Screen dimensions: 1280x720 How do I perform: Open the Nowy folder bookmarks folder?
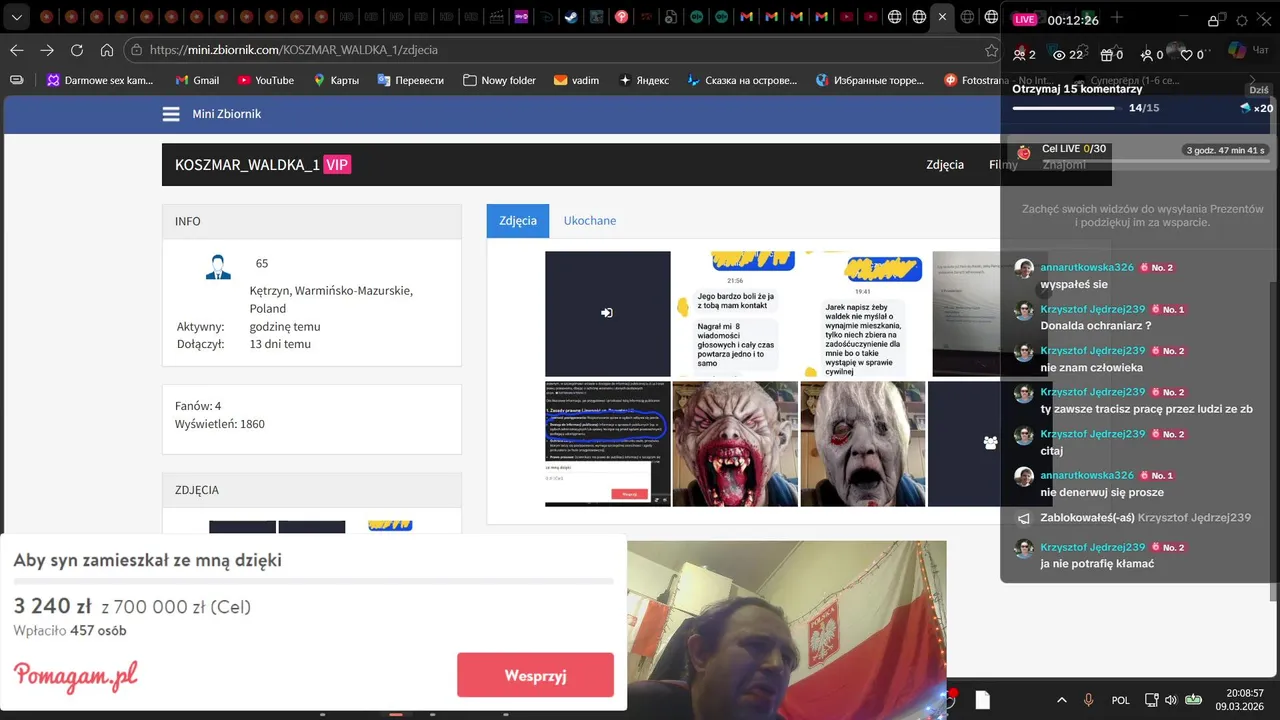[x=499, y=80]
